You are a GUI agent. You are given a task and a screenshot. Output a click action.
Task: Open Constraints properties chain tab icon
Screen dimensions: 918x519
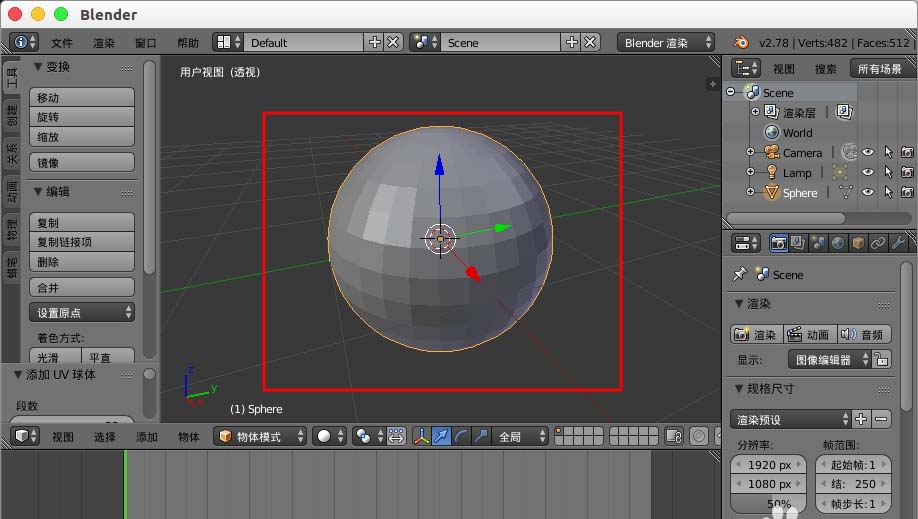(878, 243)
